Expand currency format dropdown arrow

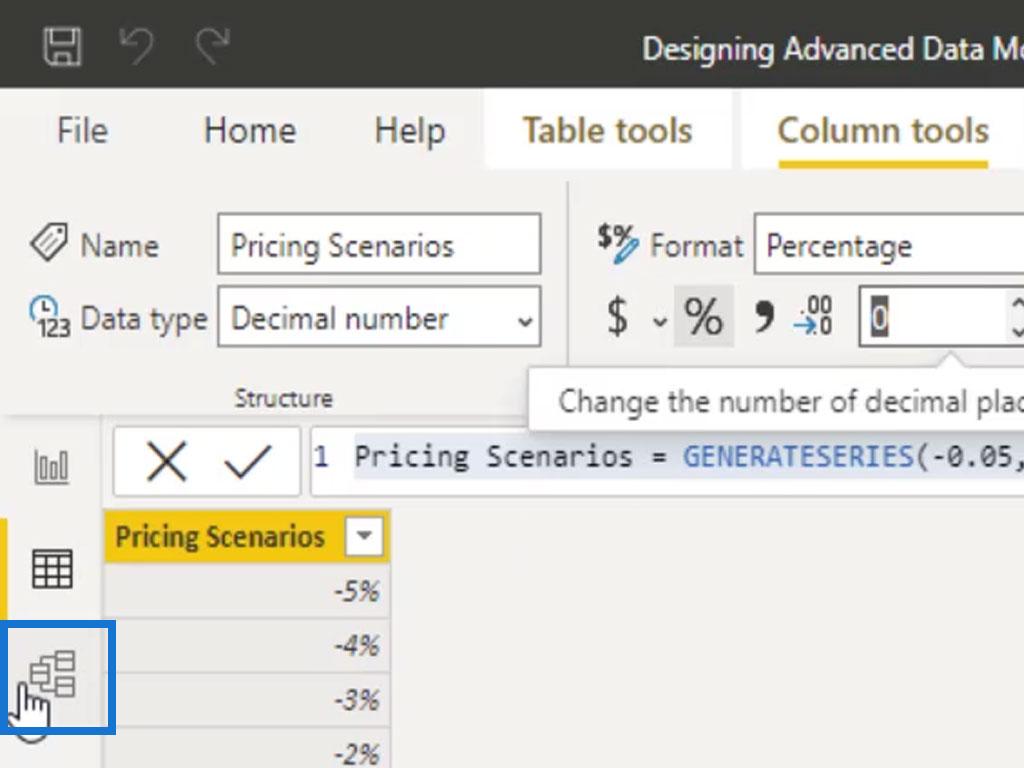click(659, 322)
